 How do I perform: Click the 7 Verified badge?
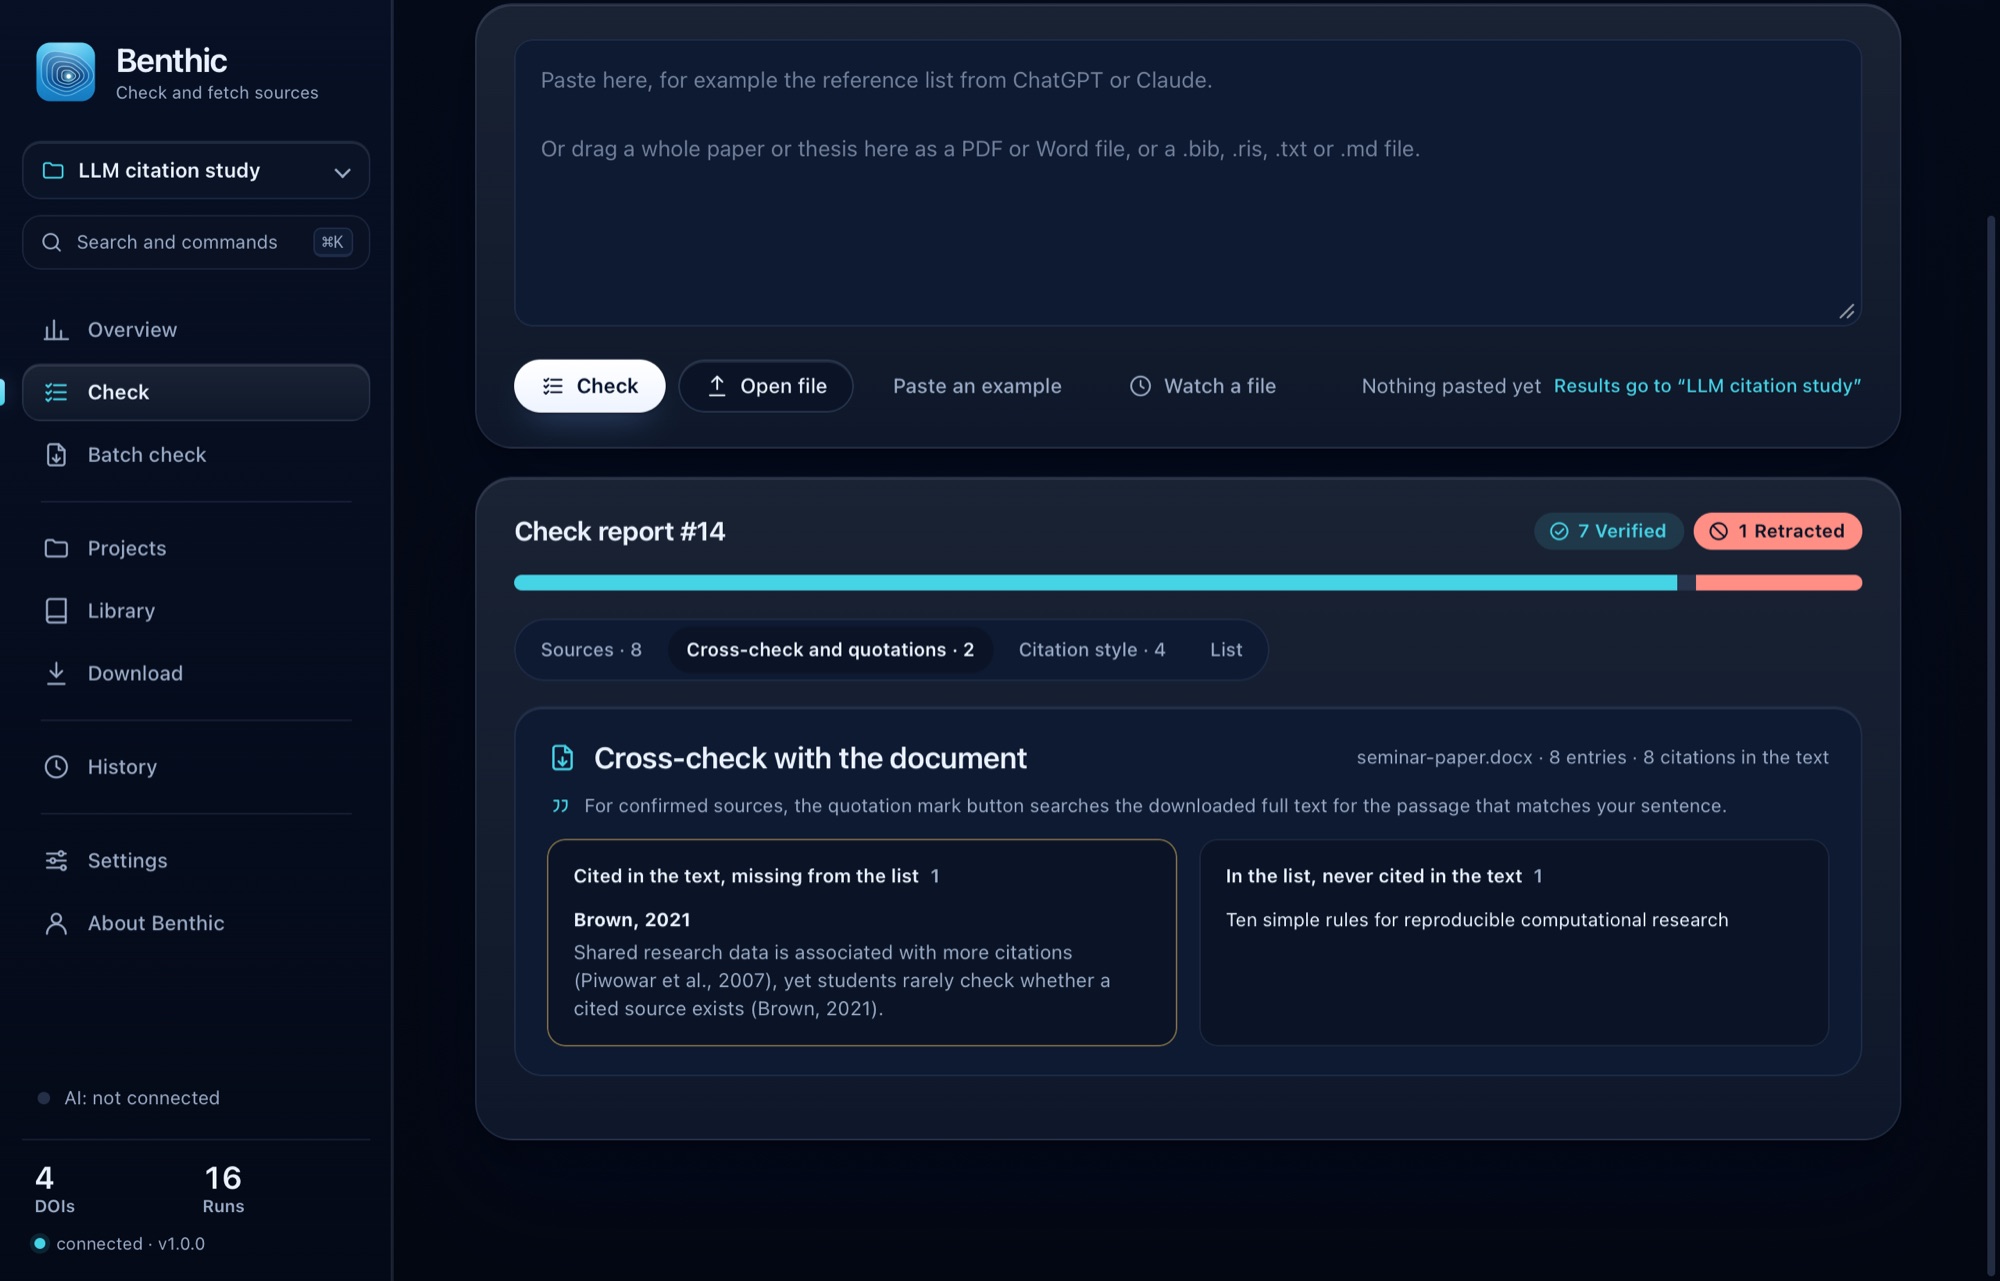coord(1608,531)
